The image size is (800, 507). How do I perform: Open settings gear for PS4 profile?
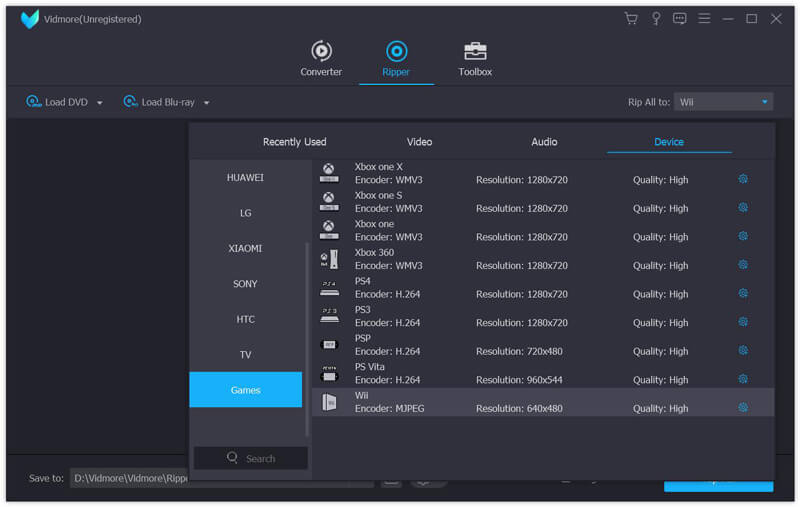(x=743, y=294)
